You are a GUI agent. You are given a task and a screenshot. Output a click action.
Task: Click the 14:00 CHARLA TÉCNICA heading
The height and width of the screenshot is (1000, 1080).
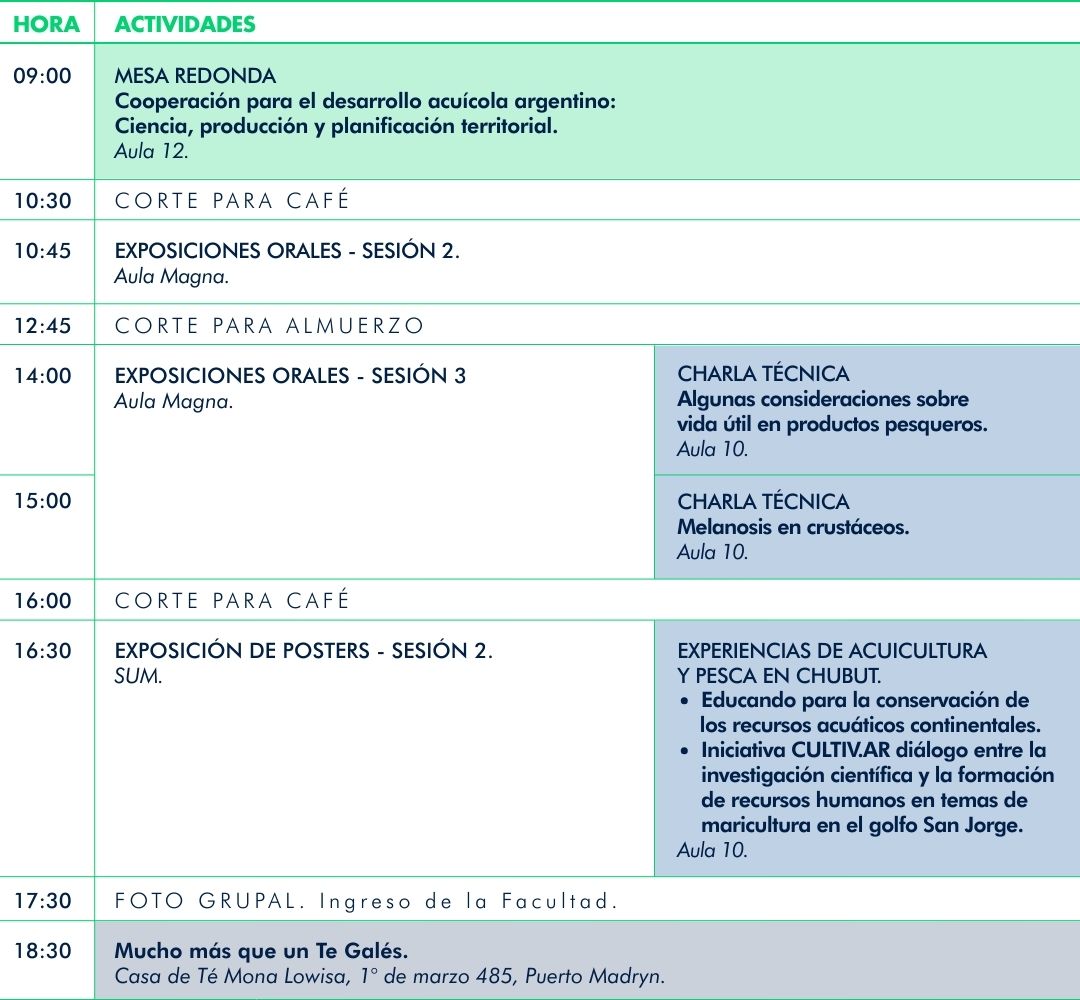click(763, 374)
